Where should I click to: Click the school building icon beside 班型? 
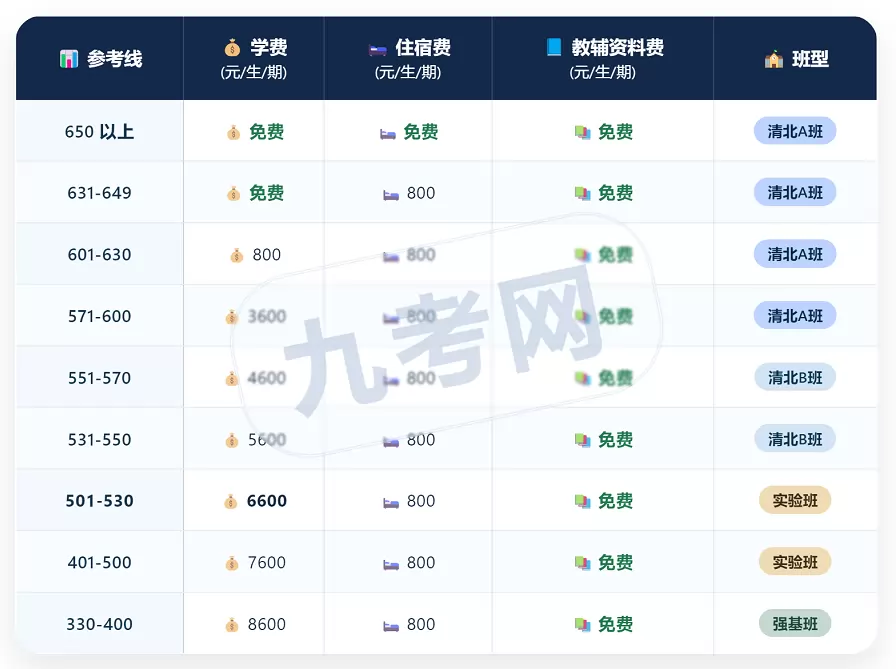point(774,59)
